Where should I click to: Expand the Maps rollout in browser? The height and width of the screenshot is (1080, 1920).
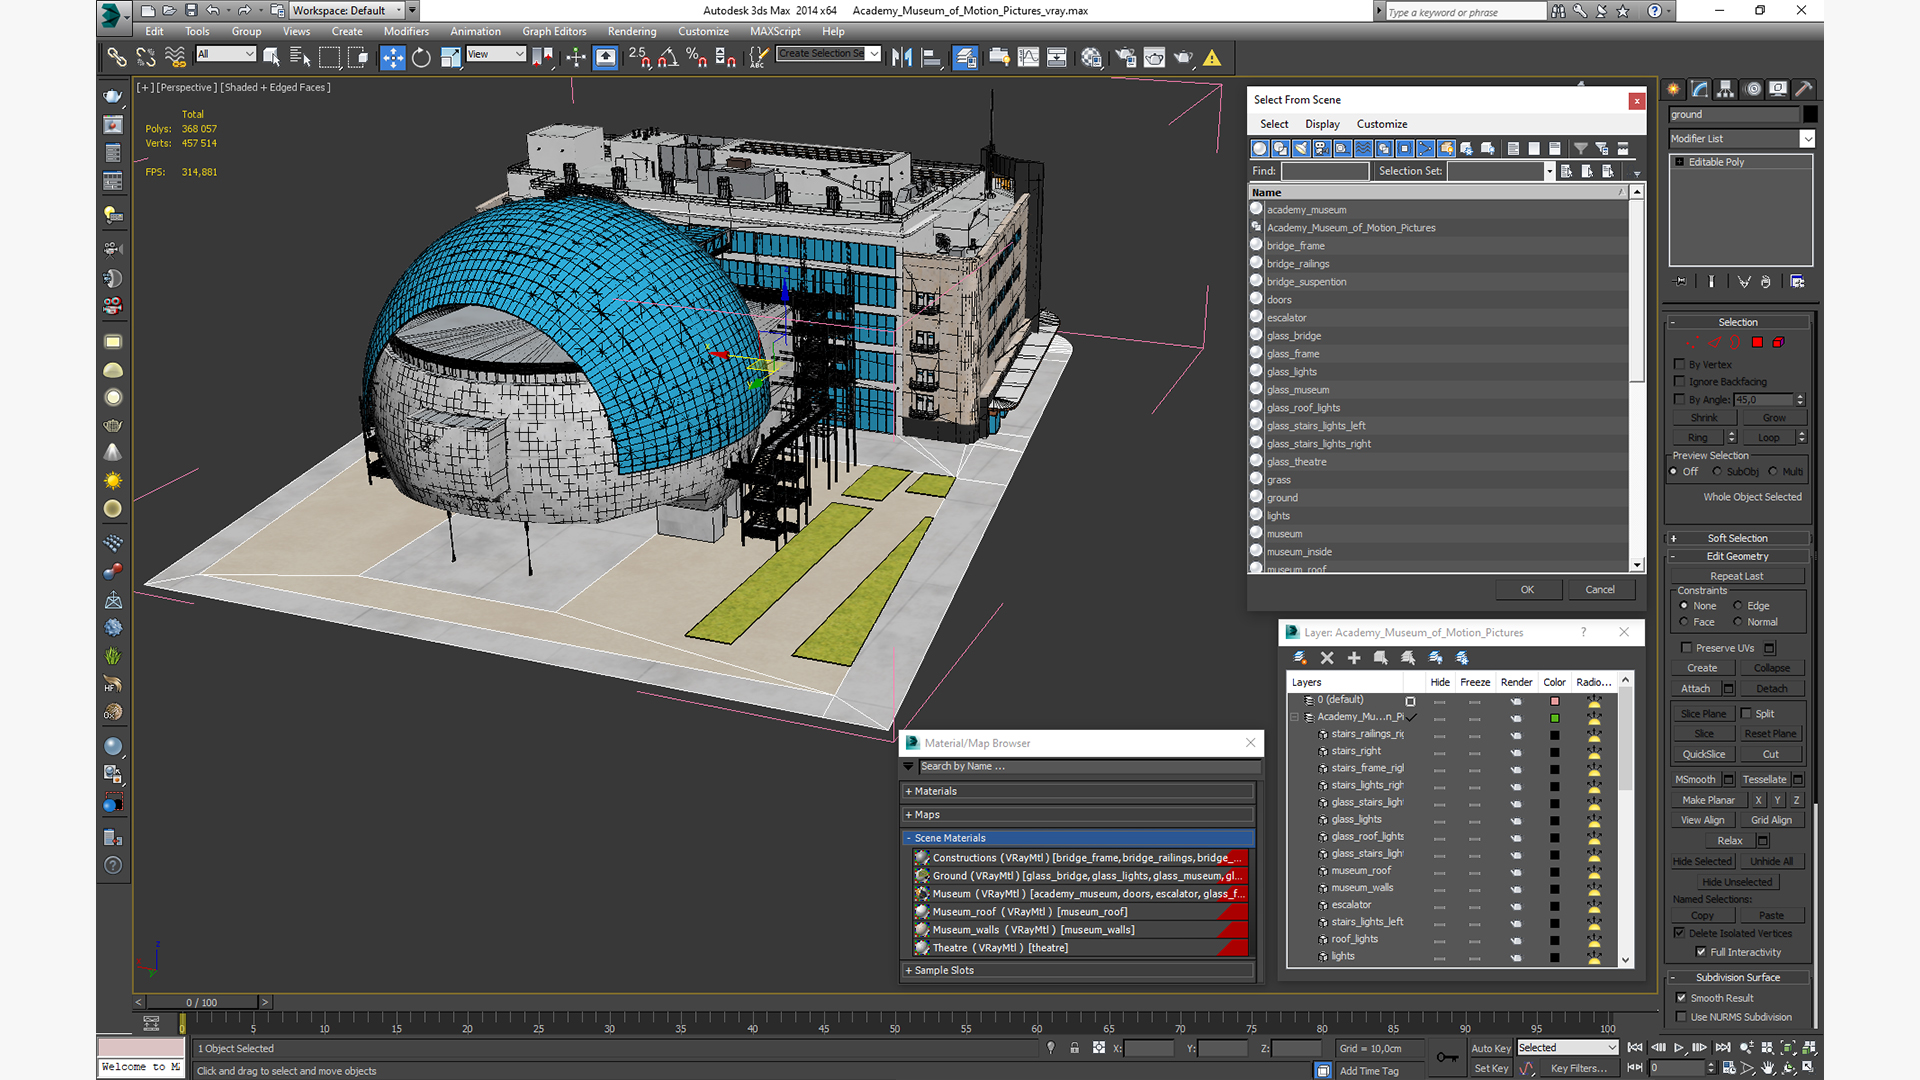[x=1078, y=815]
